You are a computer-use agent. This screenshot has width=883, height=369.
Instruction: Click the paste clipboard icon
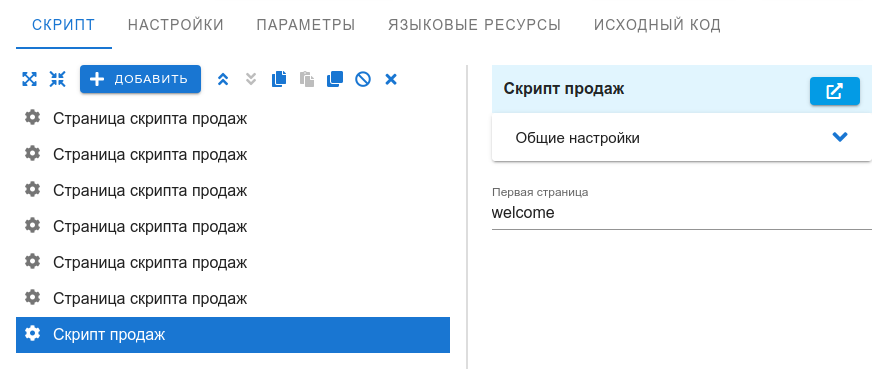(307, 79)
